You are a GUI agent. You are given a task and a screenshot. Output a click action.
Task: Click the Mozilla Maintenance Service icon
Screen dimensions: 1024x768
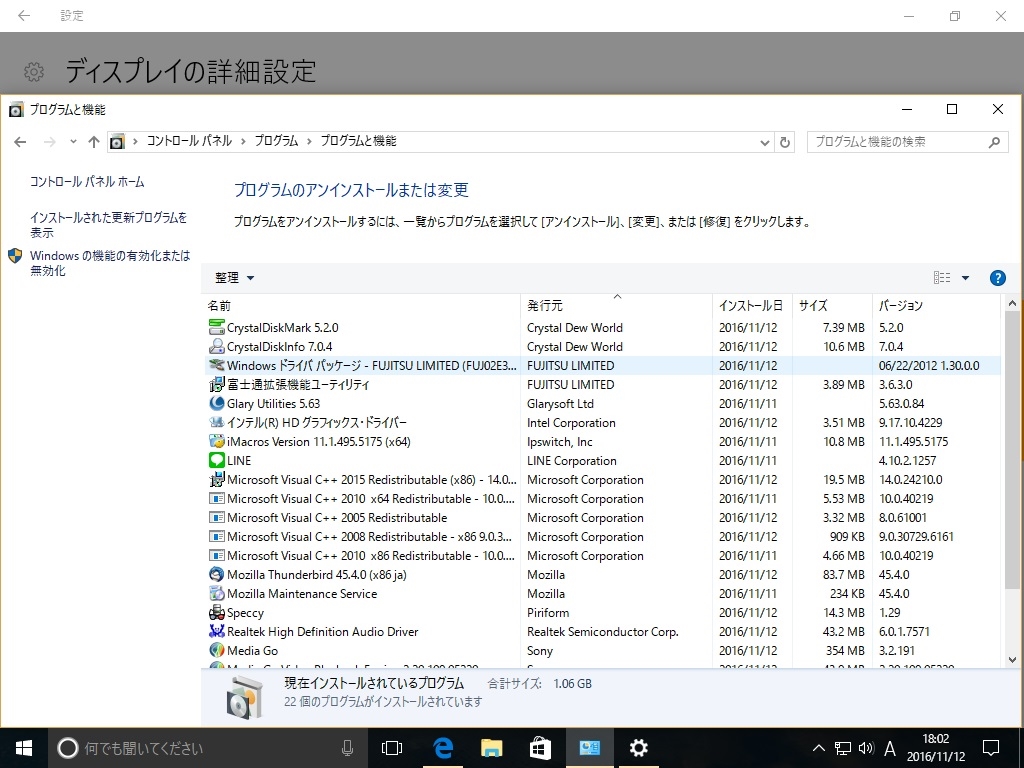click(x=216, y=593)
